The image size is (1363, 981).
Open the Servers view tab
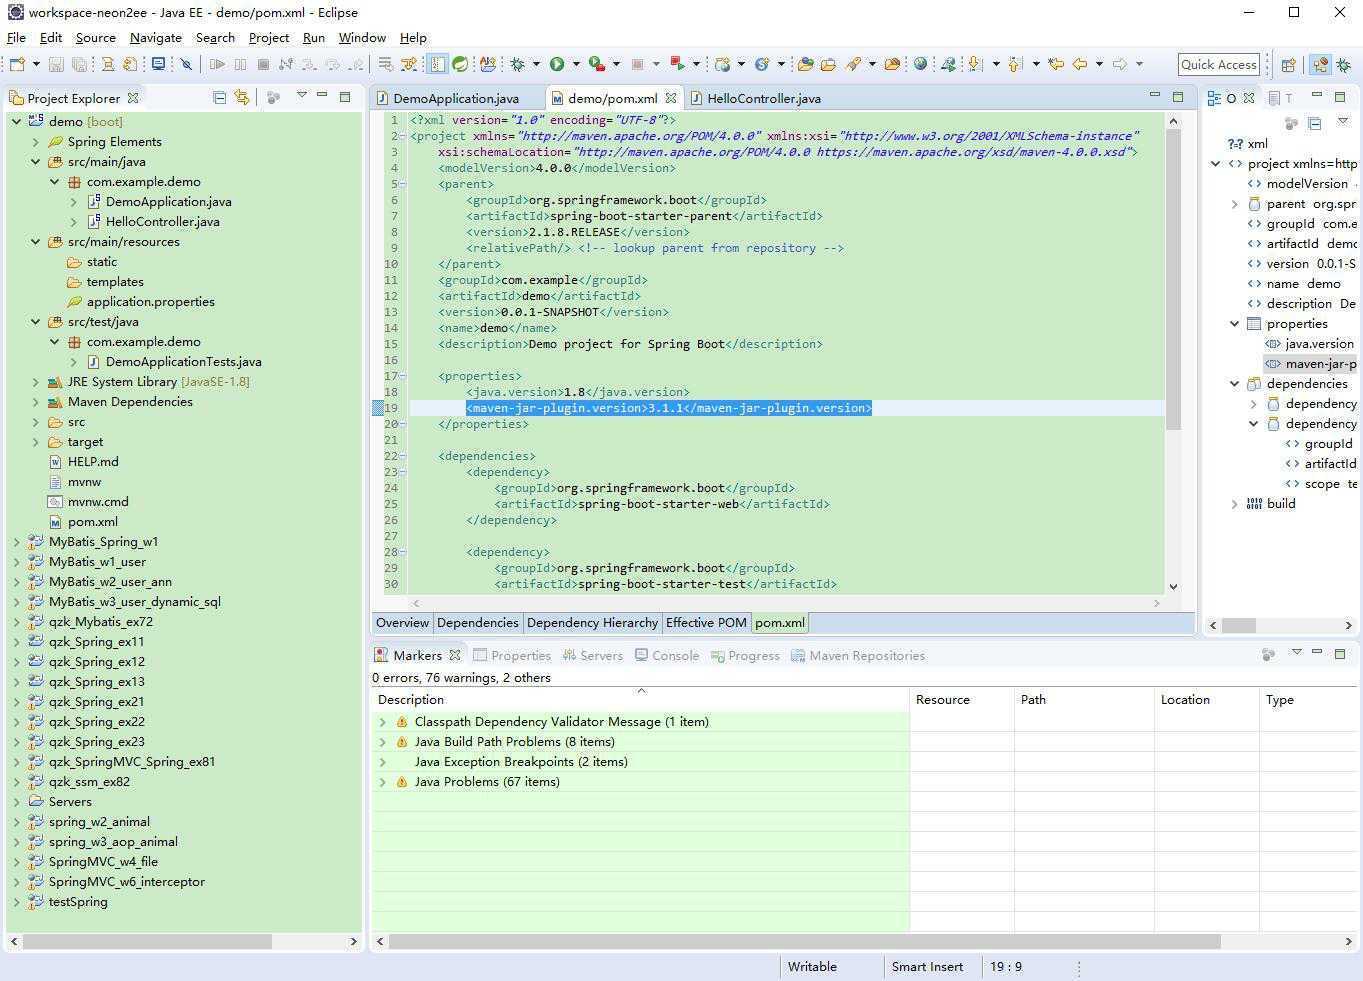pos(593,655)
